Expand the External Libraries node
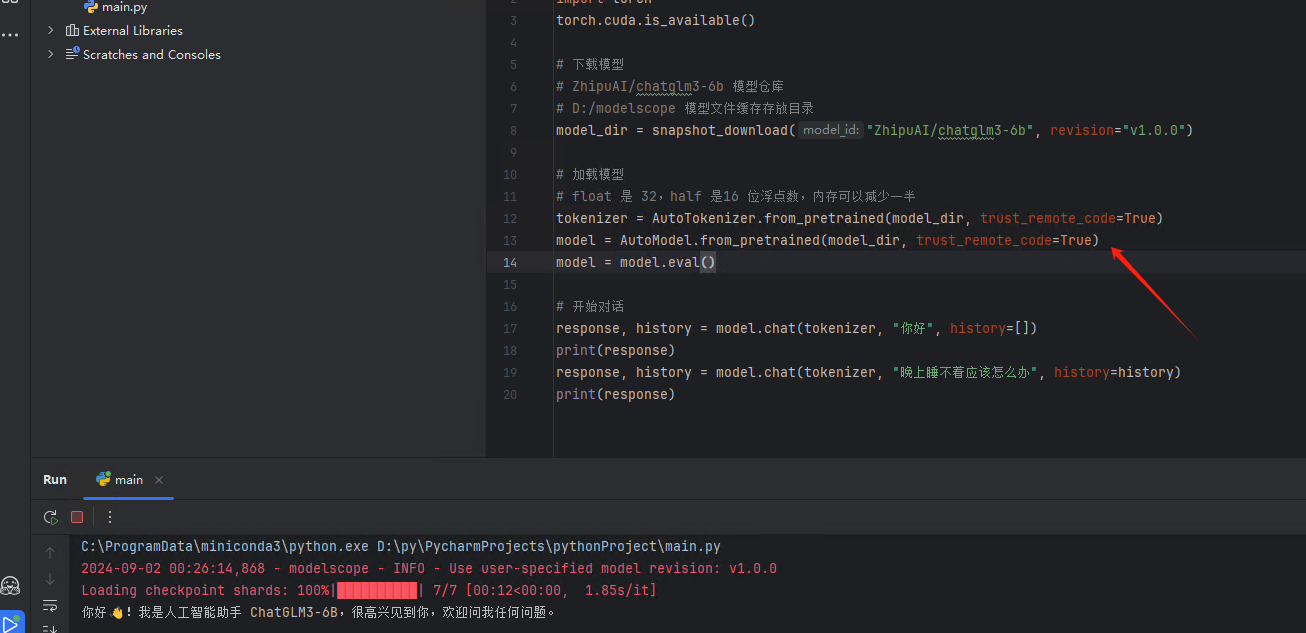Viewport: 1306px width, 633px height. 51,30
